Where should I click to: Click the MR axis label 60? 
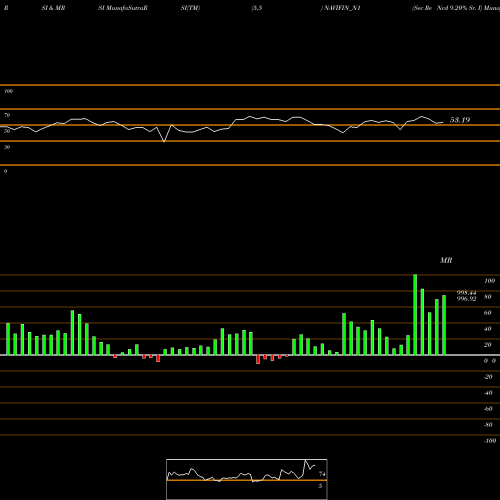(488, 313)
